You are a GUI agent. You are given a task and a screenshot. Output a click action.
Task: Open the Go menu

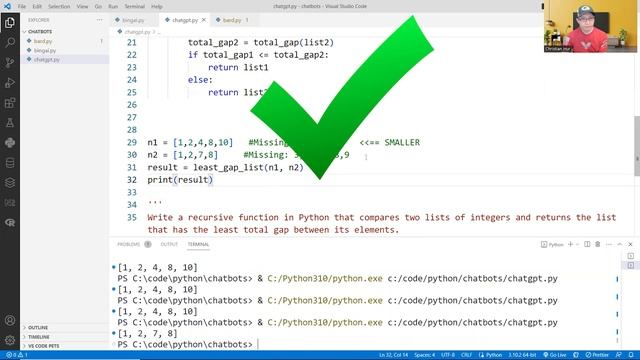(x=98, y=6)
